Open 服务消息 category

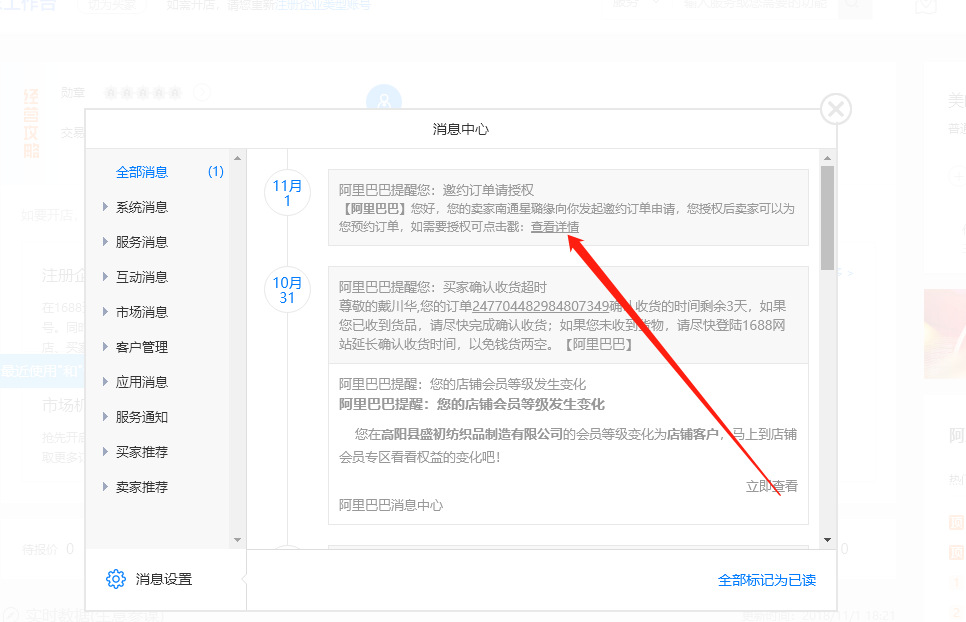coord(142,242)
